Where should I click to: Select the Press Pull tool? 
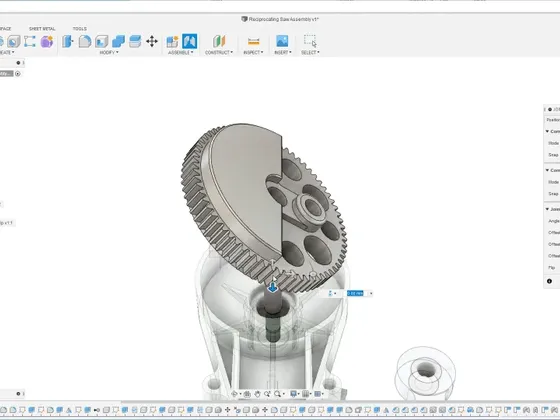coord(68,41)
